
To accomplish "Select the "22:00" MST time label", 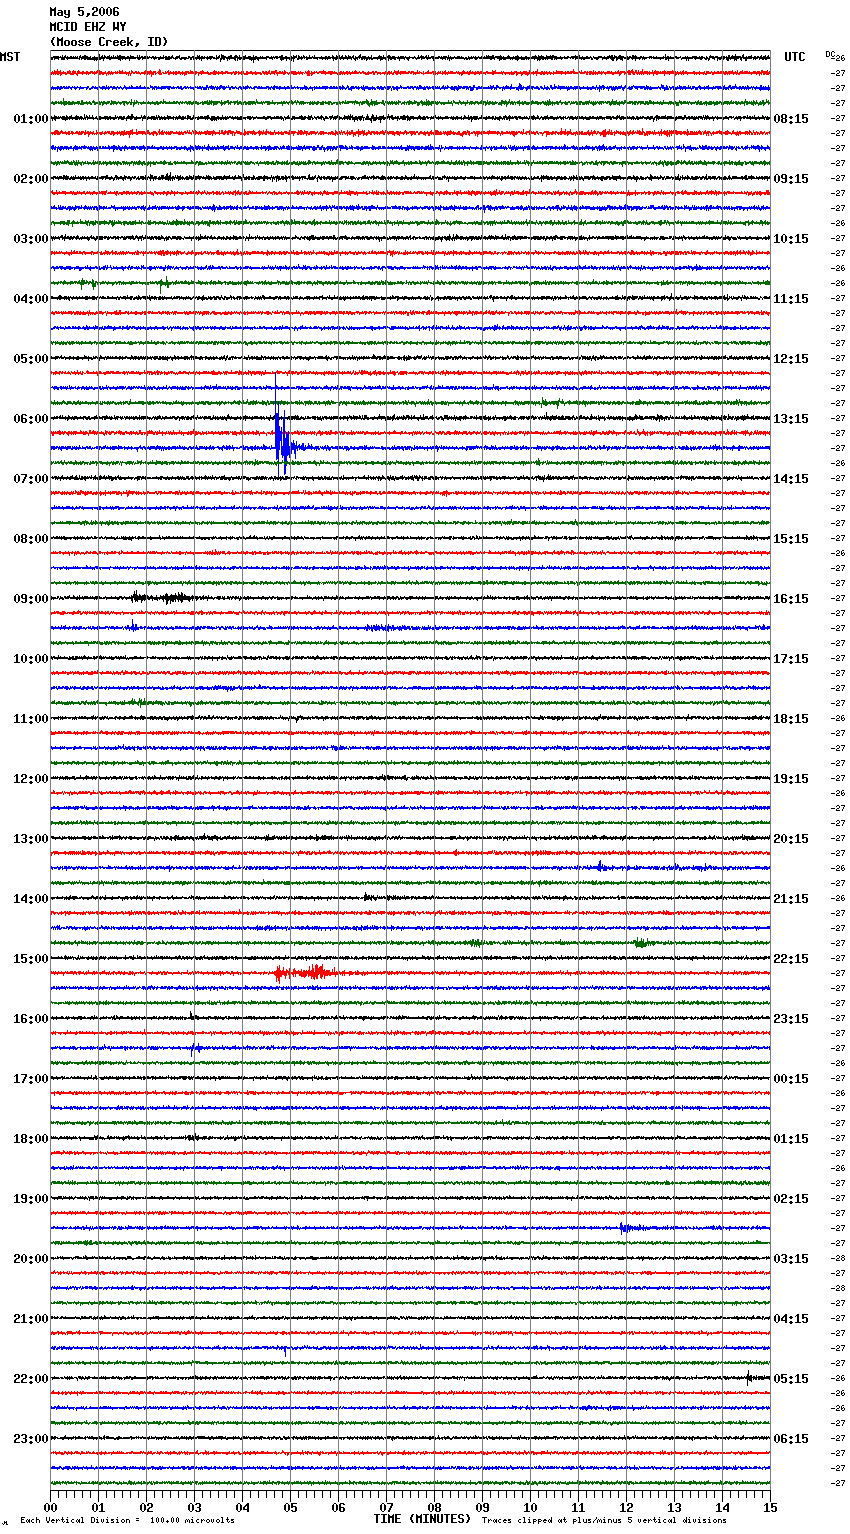I will coord(31,1379).
